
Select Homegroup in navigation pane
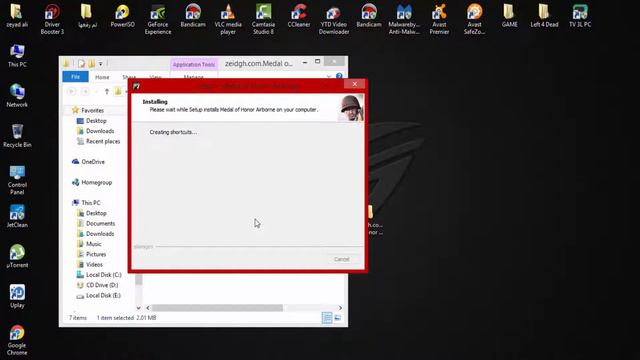click(92, 182)
